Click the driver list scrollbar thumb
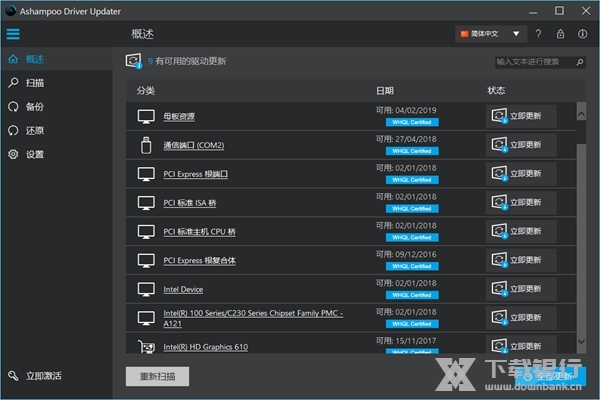 point(581,240)
